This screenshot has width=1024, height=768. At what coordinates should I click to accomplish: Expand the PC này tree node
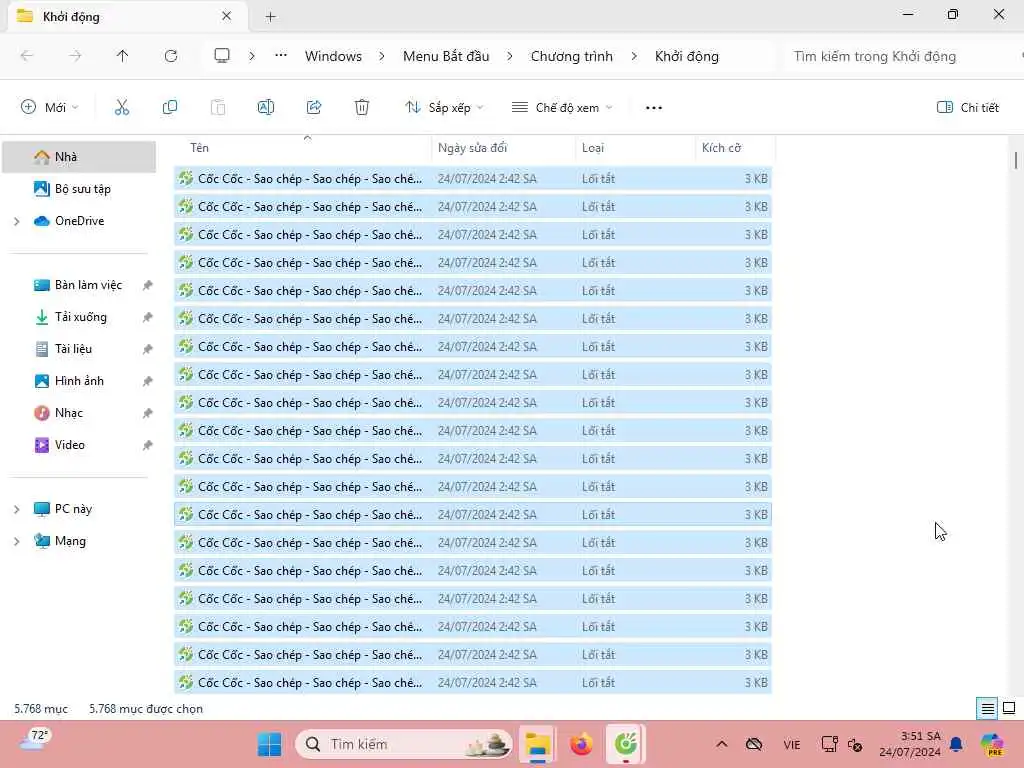click(x=17, y=509)
